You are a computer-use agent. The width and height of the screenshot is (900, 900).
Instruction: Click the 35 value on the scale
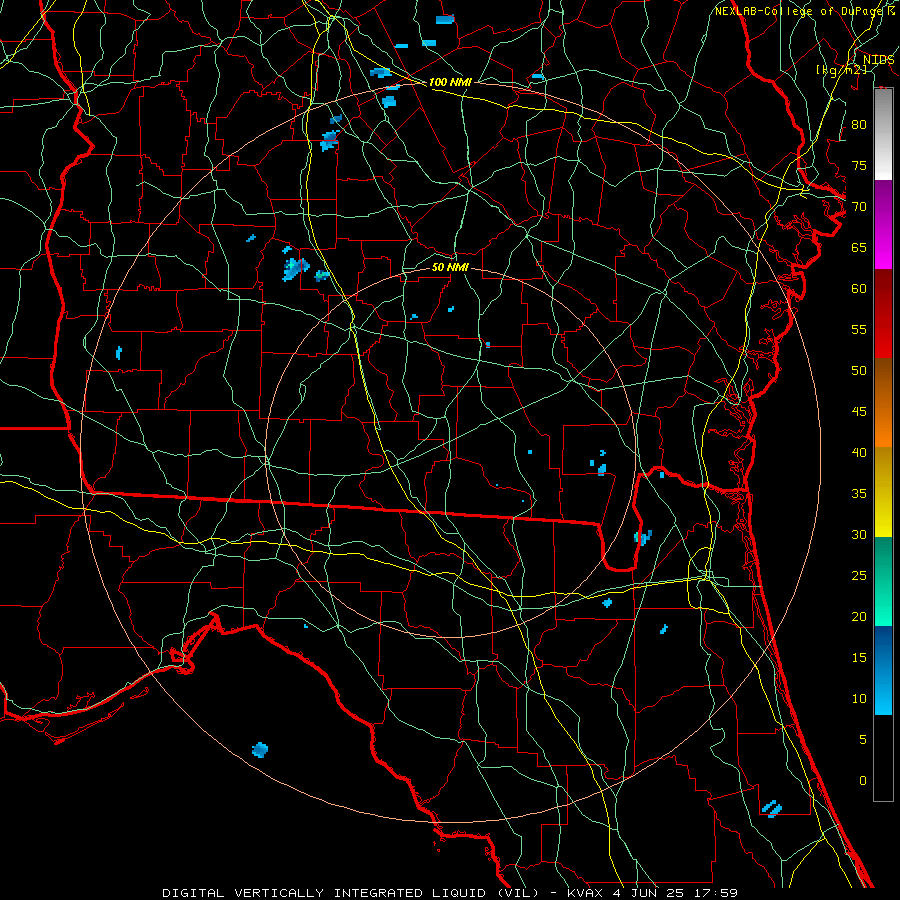coord(859,494)
